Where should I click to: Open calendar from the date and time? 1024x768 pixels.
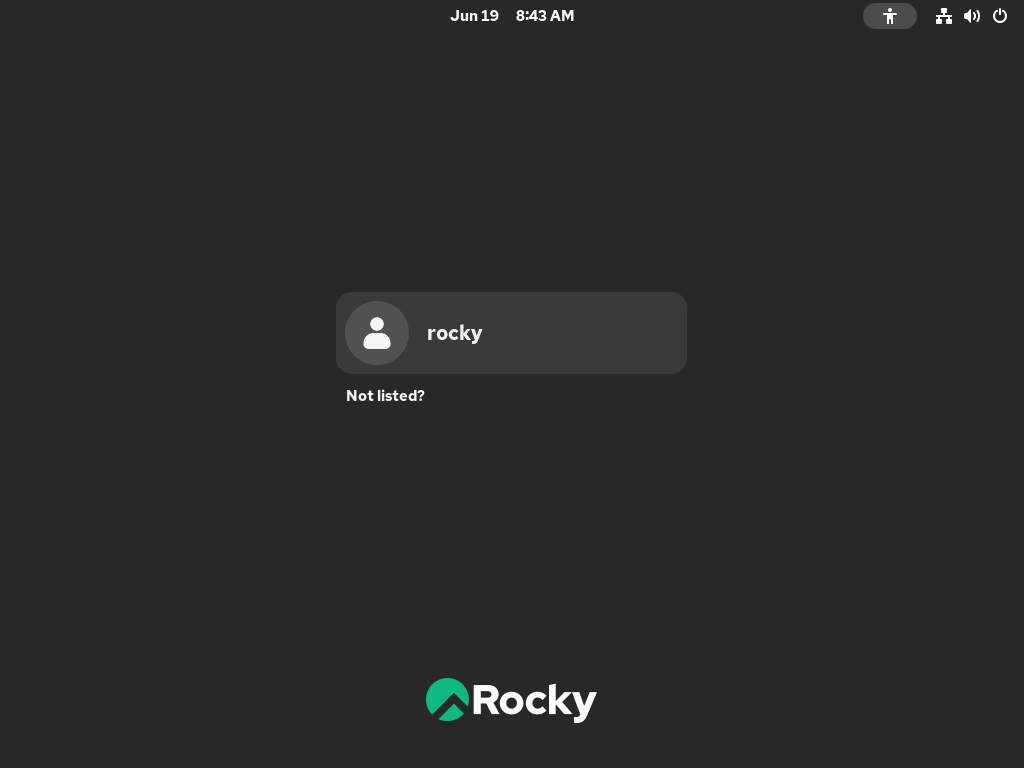click(512, 16)
